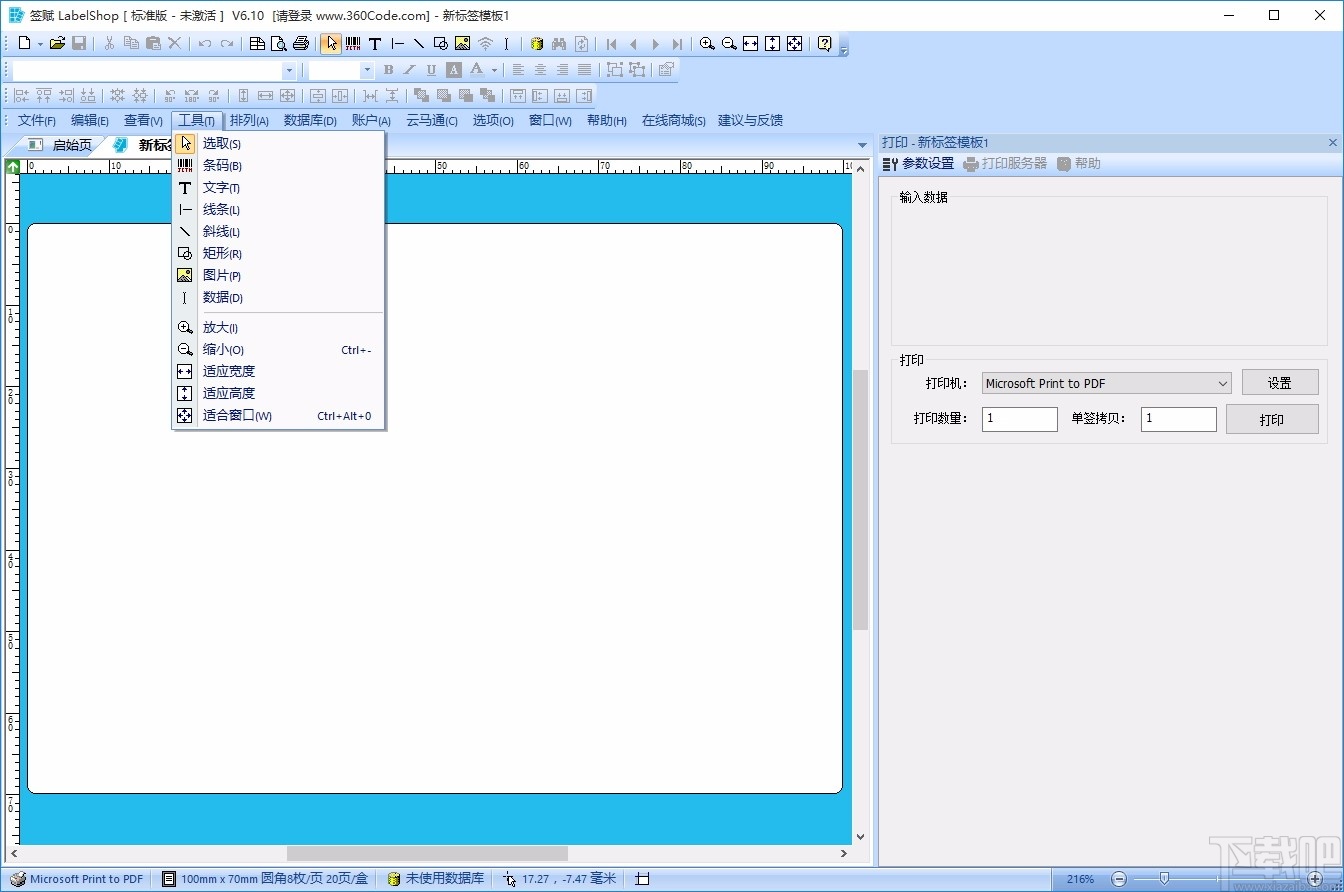Expand the new file dropdown arrow

(x=40, y=44)
